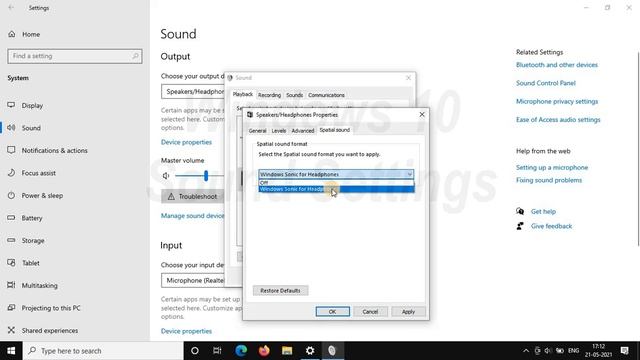Click the Sound app taskbar icon
This screenshot has width=640, height=360.
click(332, 351)
